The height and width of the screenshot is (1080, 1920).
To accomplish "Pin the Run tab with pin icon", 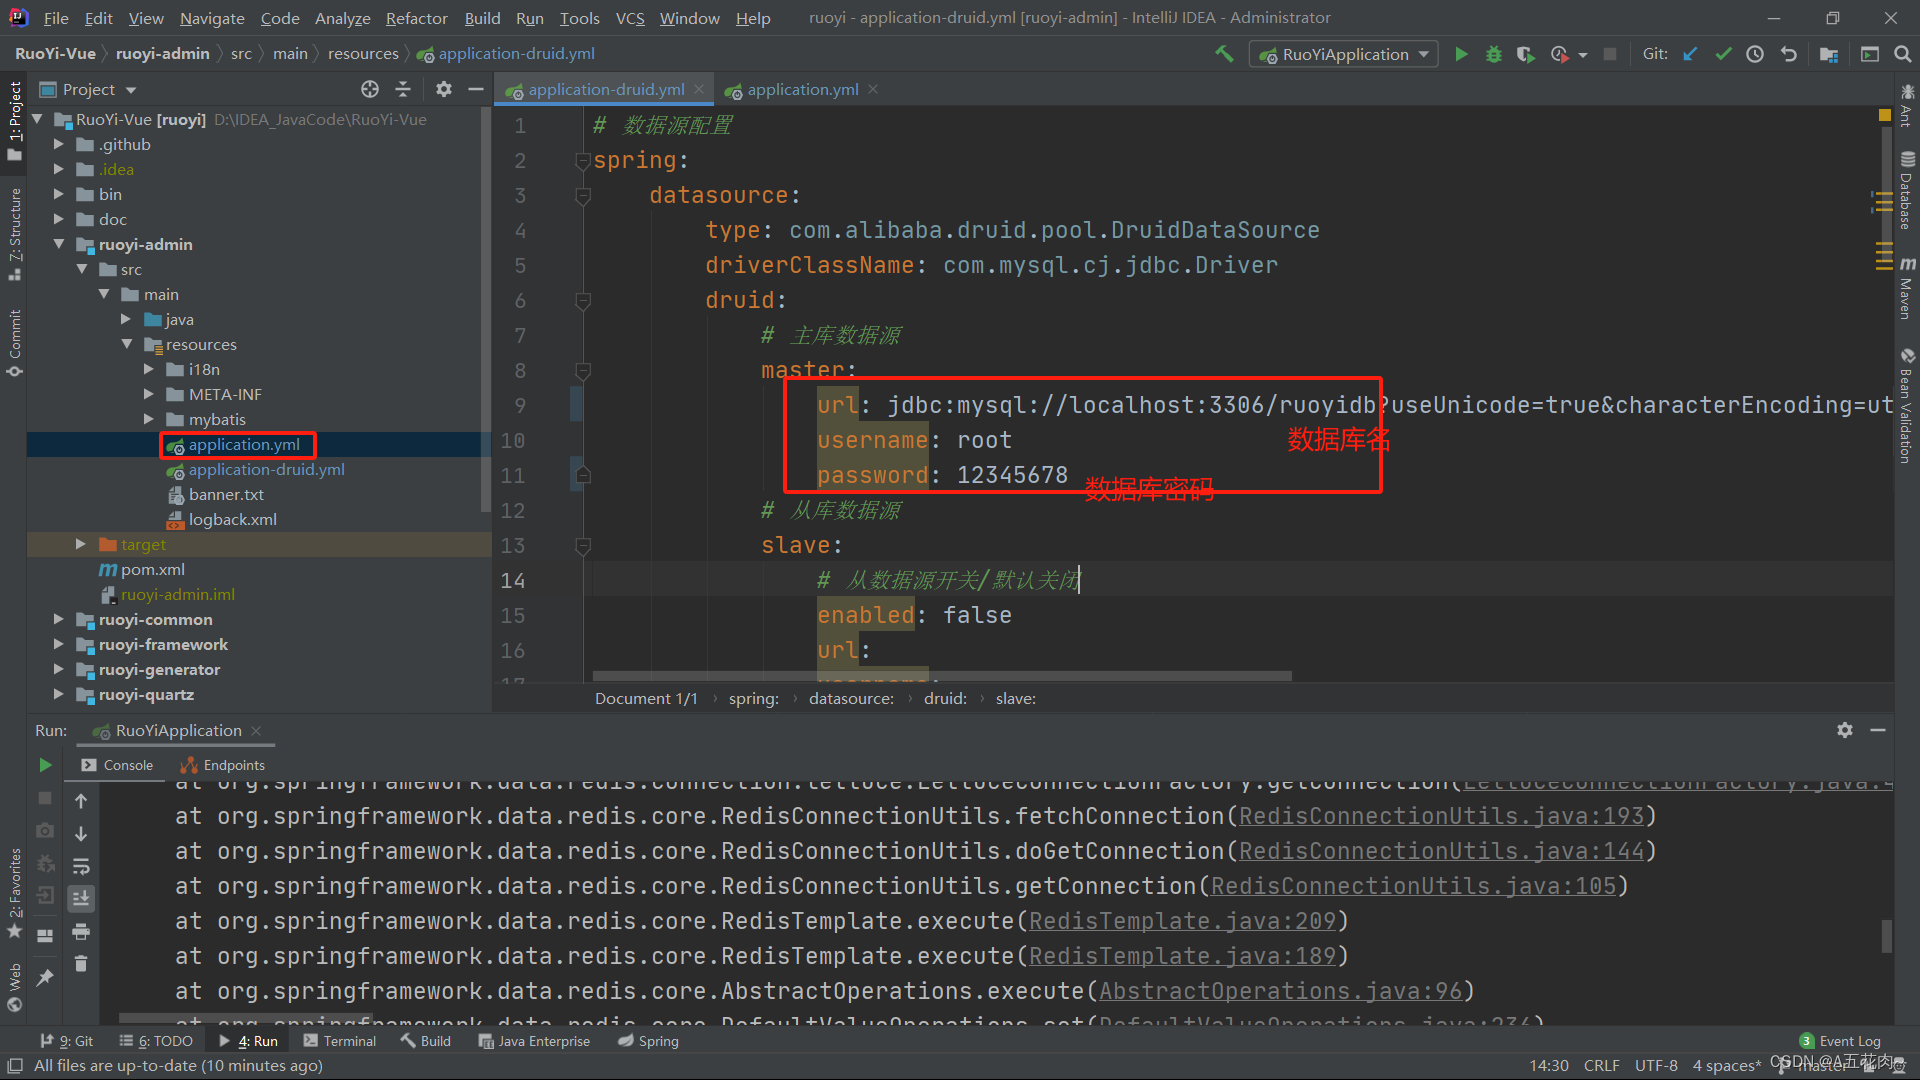I will tap(45, 977).
